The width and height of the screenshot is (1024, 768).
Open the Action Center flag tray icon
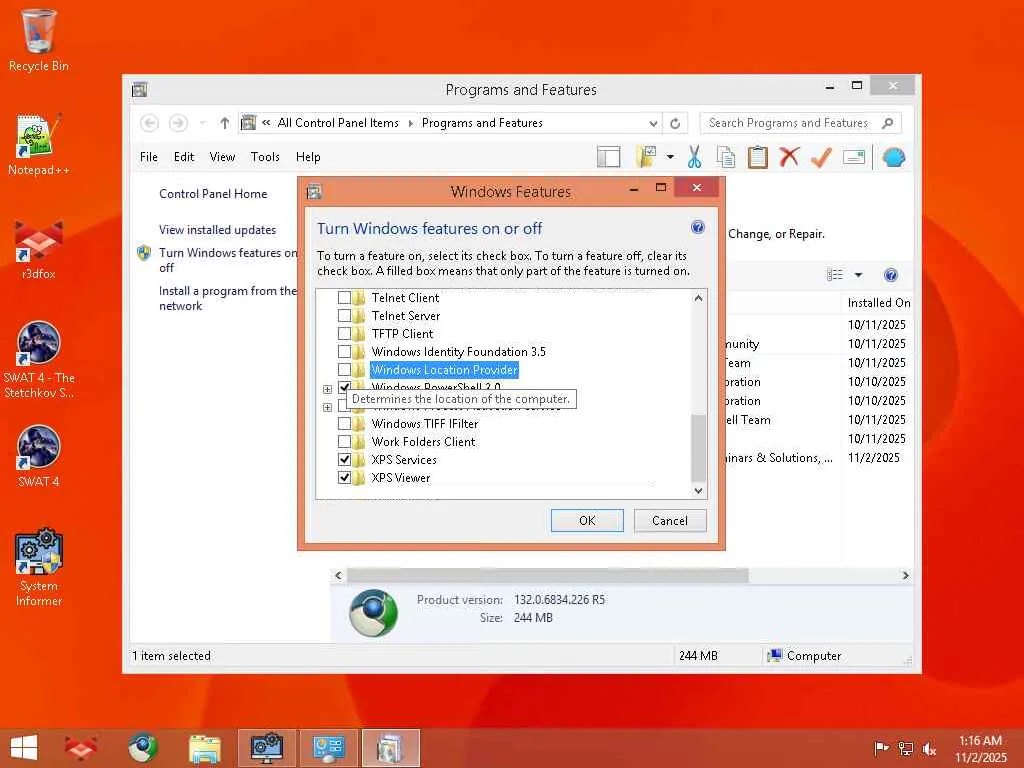tap(881, 748)
